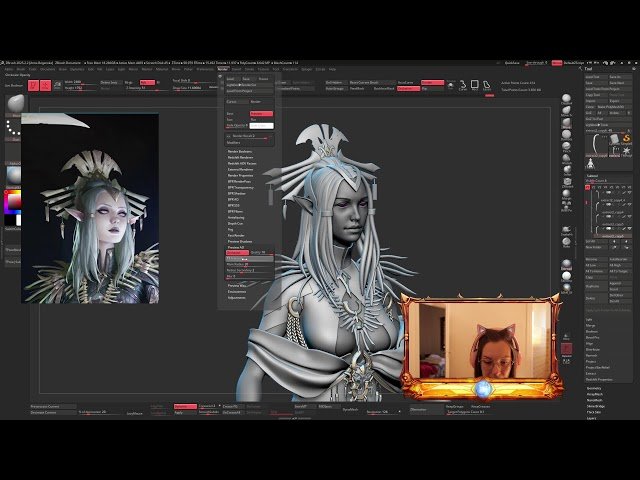640x480 pixels.
Task: Click the streamer webcam overlay
Action: point(480,347)
